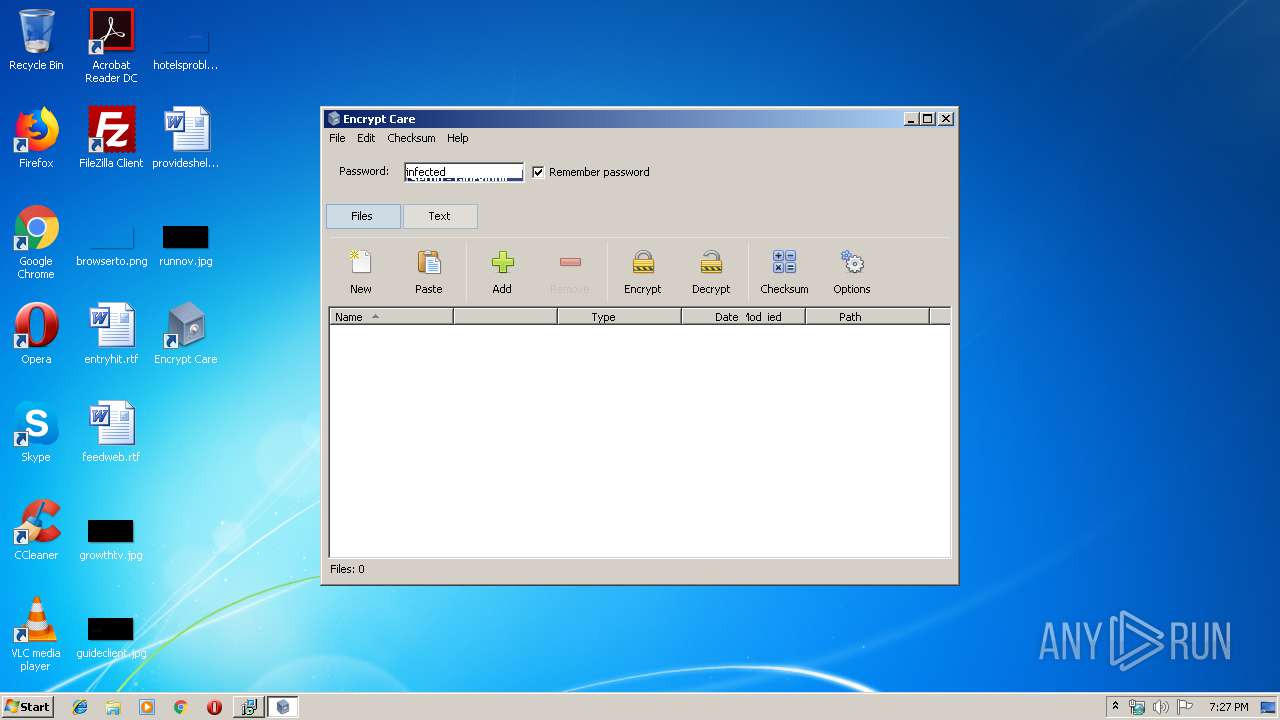Click the Encrypt padlock icon
Viewport: 1280px width, 720px height.
pos(642,272)
